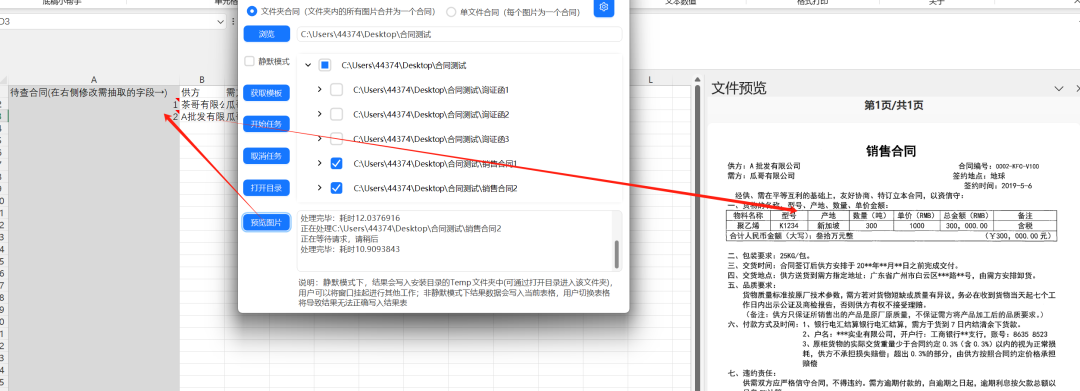The height and width of the screenshot is (391, 1080).
Task: Select the 销售合同2 folder path label
Action: tap(435, 187)
